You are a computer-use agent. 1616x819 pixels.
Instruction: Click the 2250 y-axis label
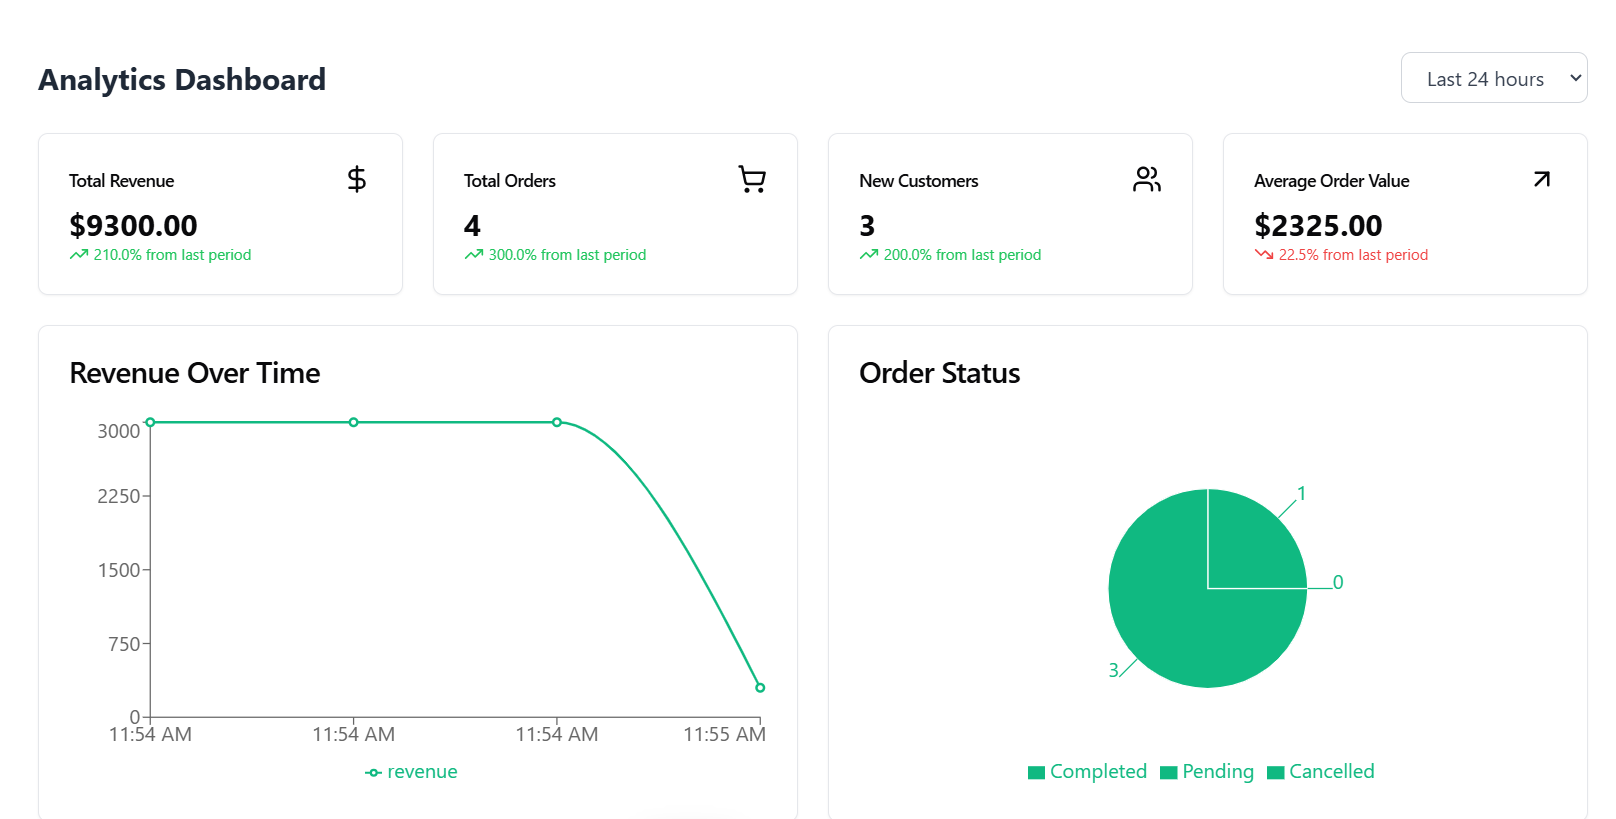coord(118,496)
